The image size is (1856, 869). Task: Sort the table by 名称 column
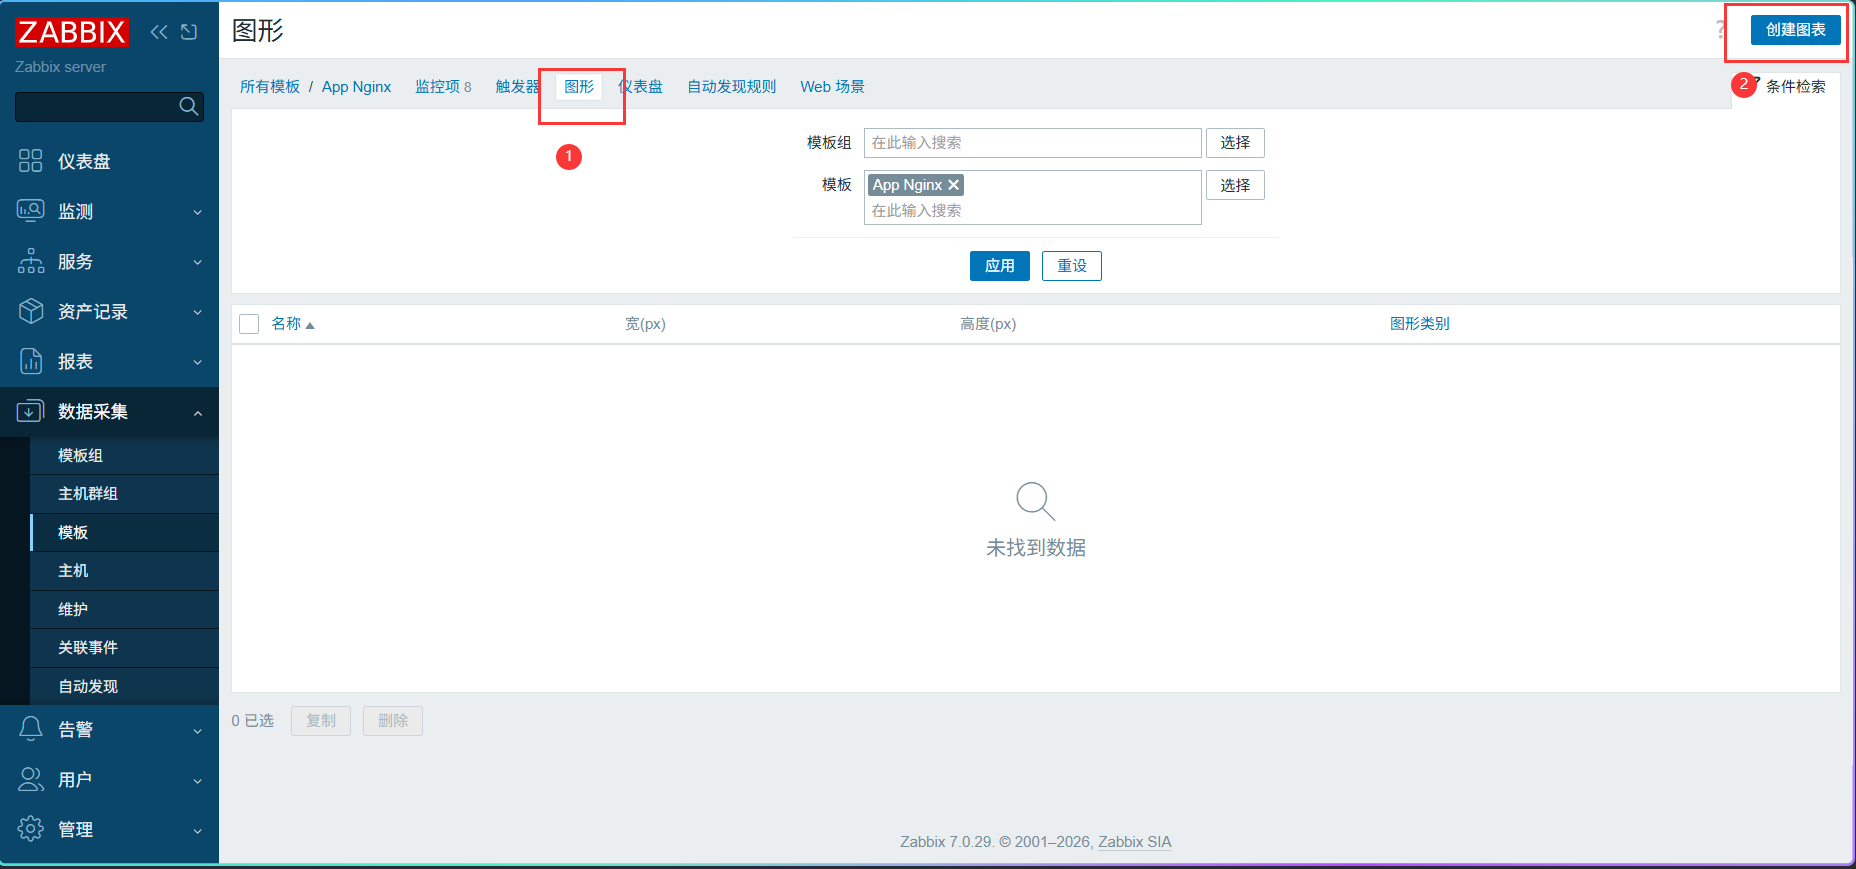(x=293, y=324)
